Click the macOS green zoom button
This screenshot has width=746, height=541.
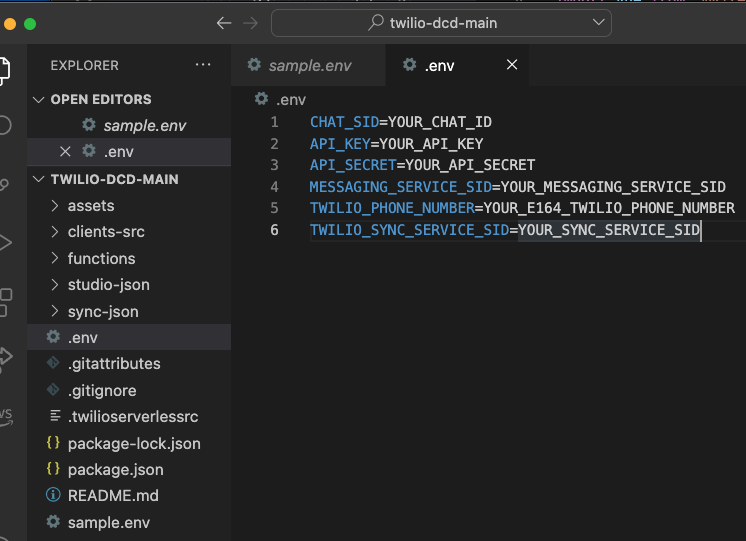point(30,24)
